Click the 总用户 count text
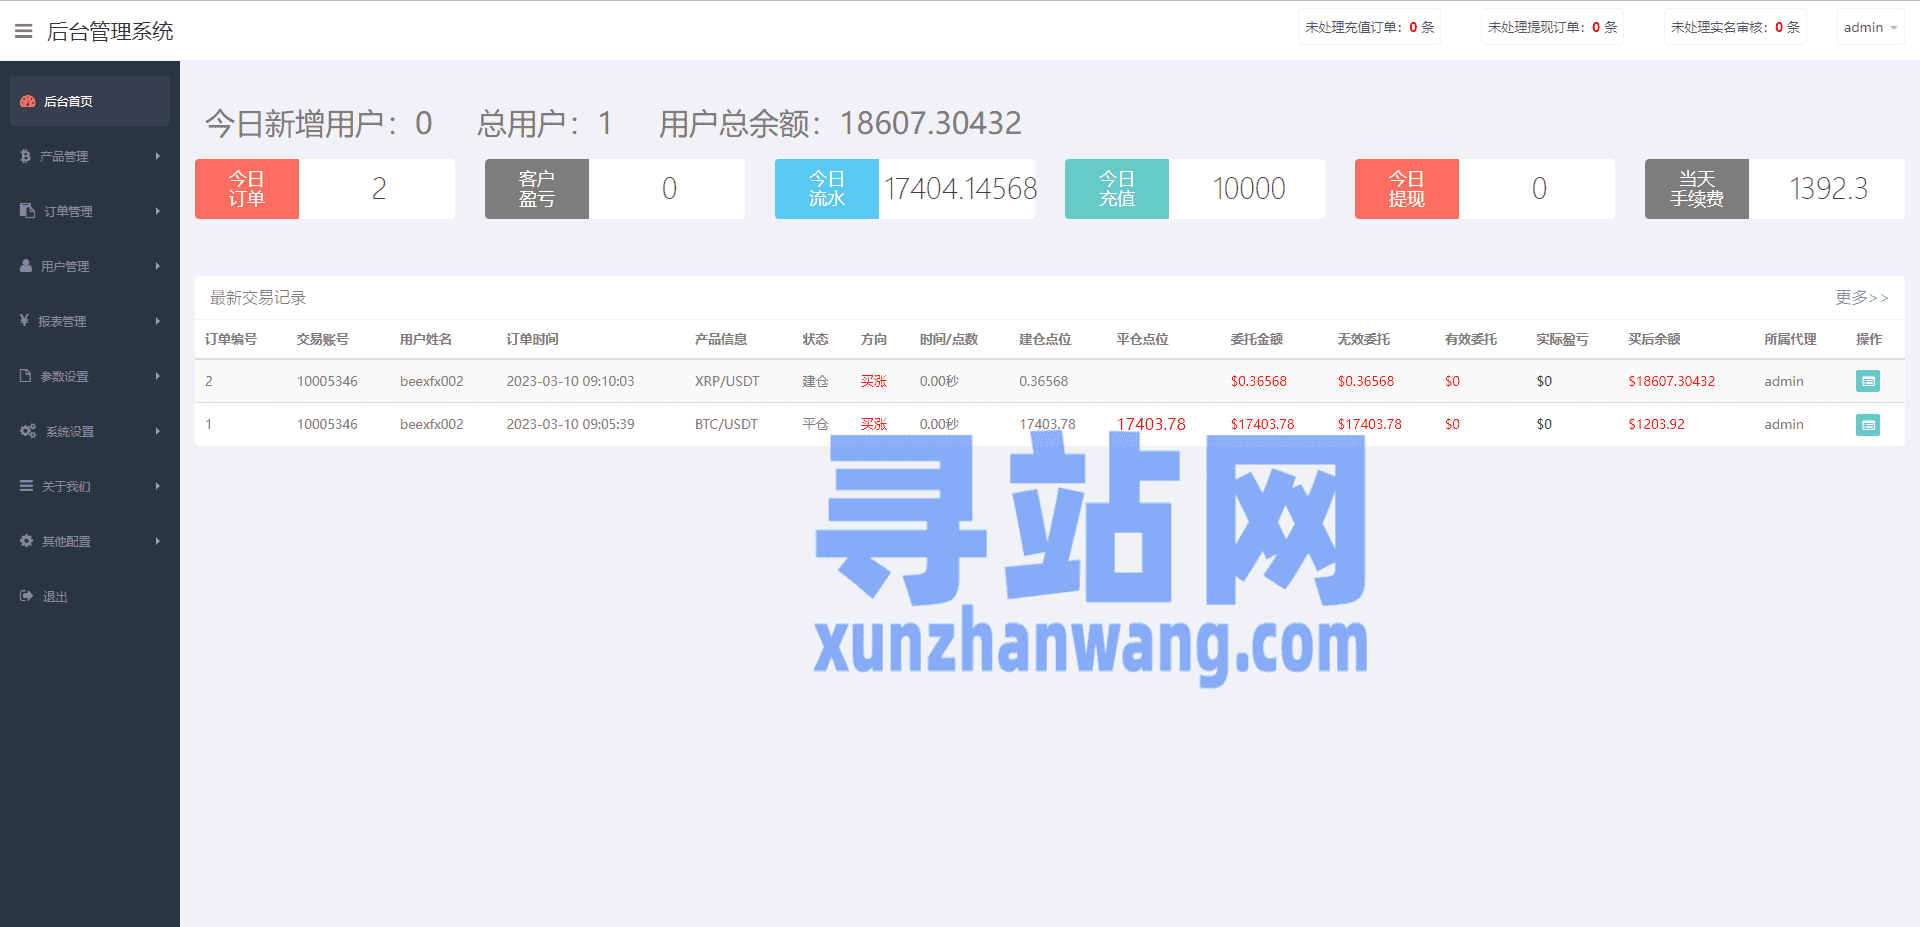Image resolution: width=1920 pixels, height=927 pixels. click(x=544, y=123)
